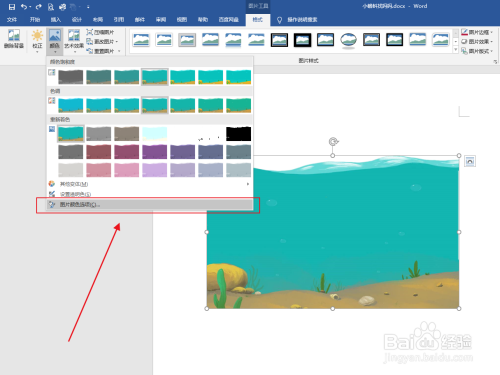Open the Reset Picture (重置图片) dropdown arrow

[x=119, y=51]
